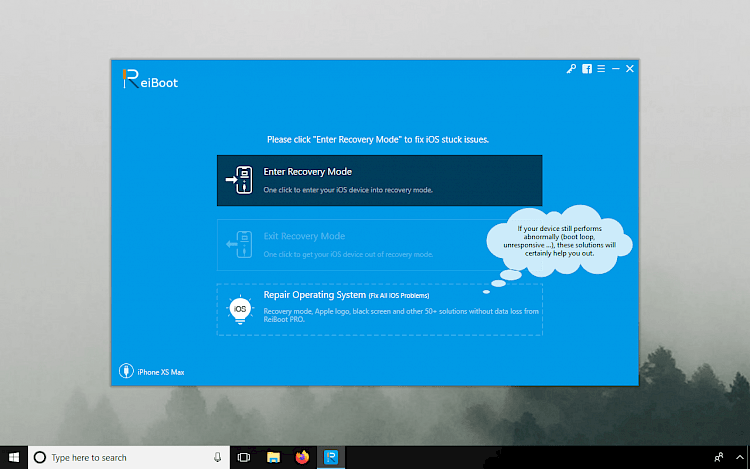
Task: Minimize the ReiBoot window
Action: [616, 69]
